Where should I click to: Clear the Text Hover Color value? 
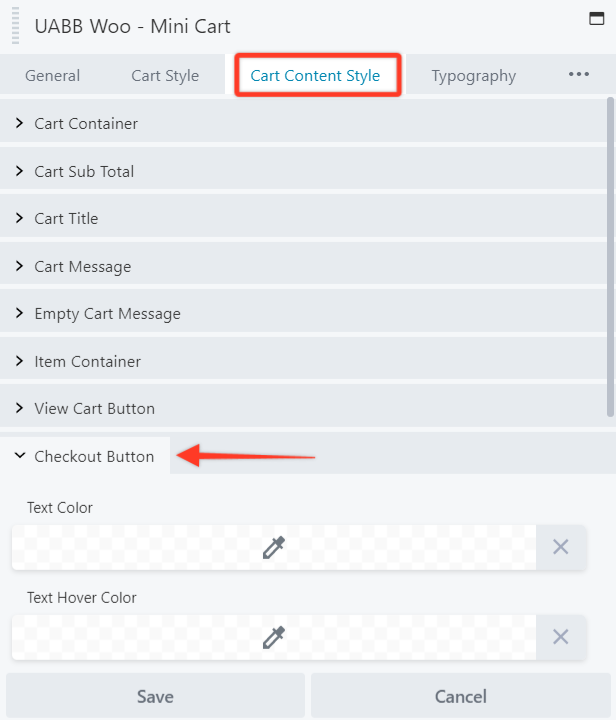click(561, 637)
